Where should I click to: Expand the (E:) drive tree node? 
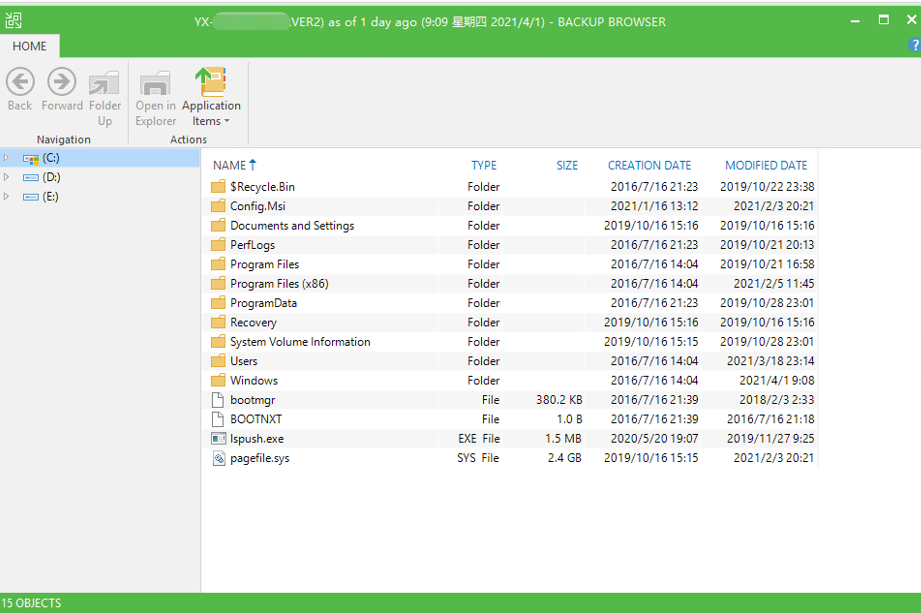(7, 197)
